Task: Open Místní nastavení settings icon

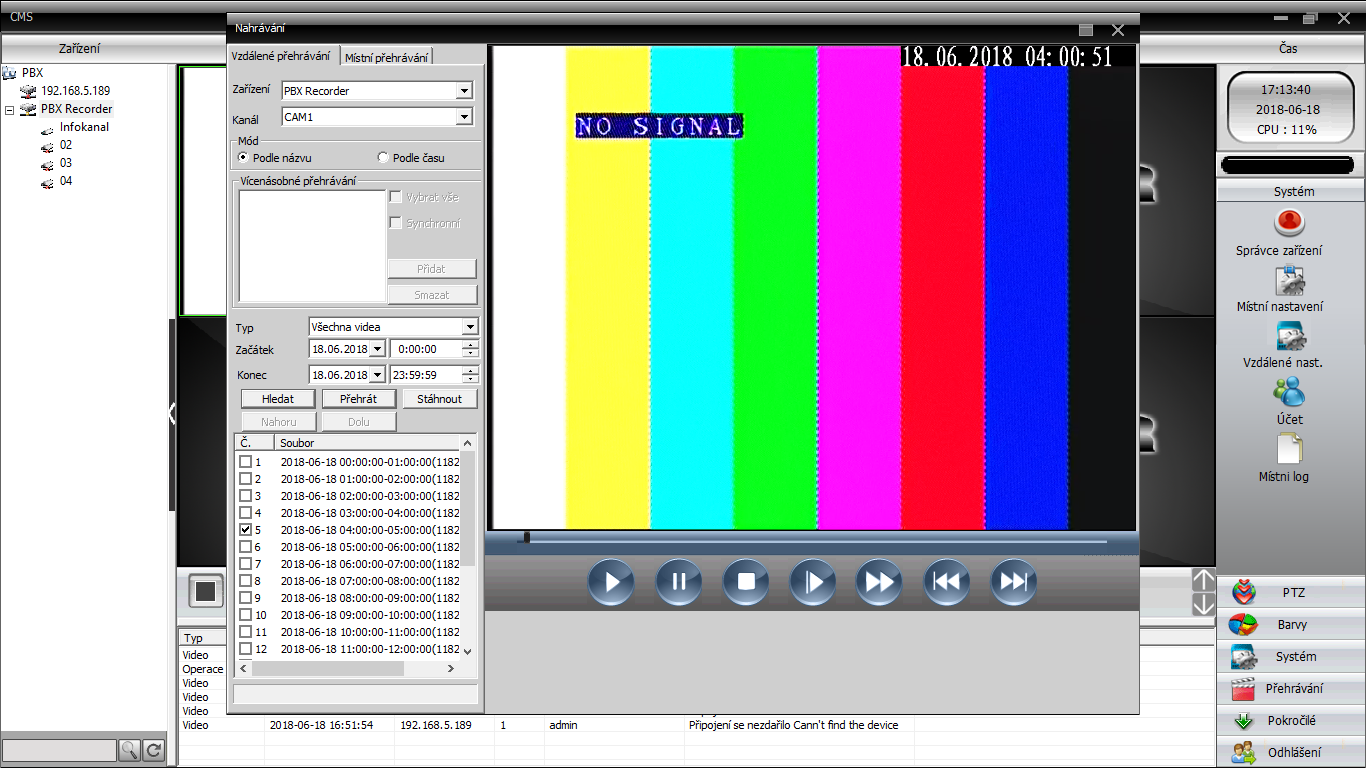Action: click(x=1290, y=280)
